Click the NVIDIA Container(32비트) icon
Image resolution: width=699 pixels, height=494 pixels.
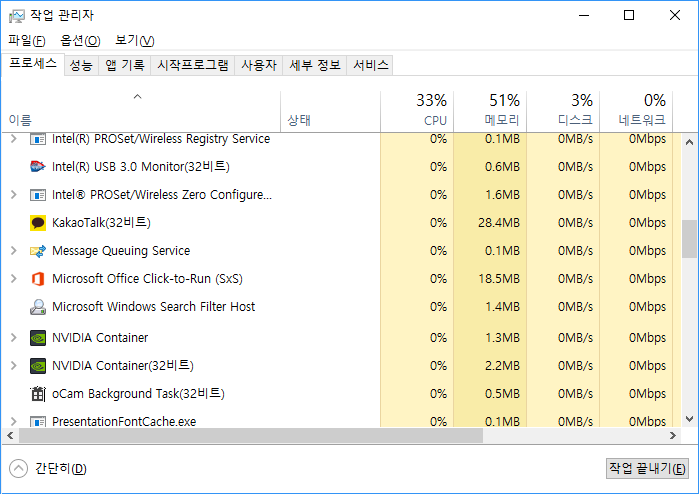37,366
